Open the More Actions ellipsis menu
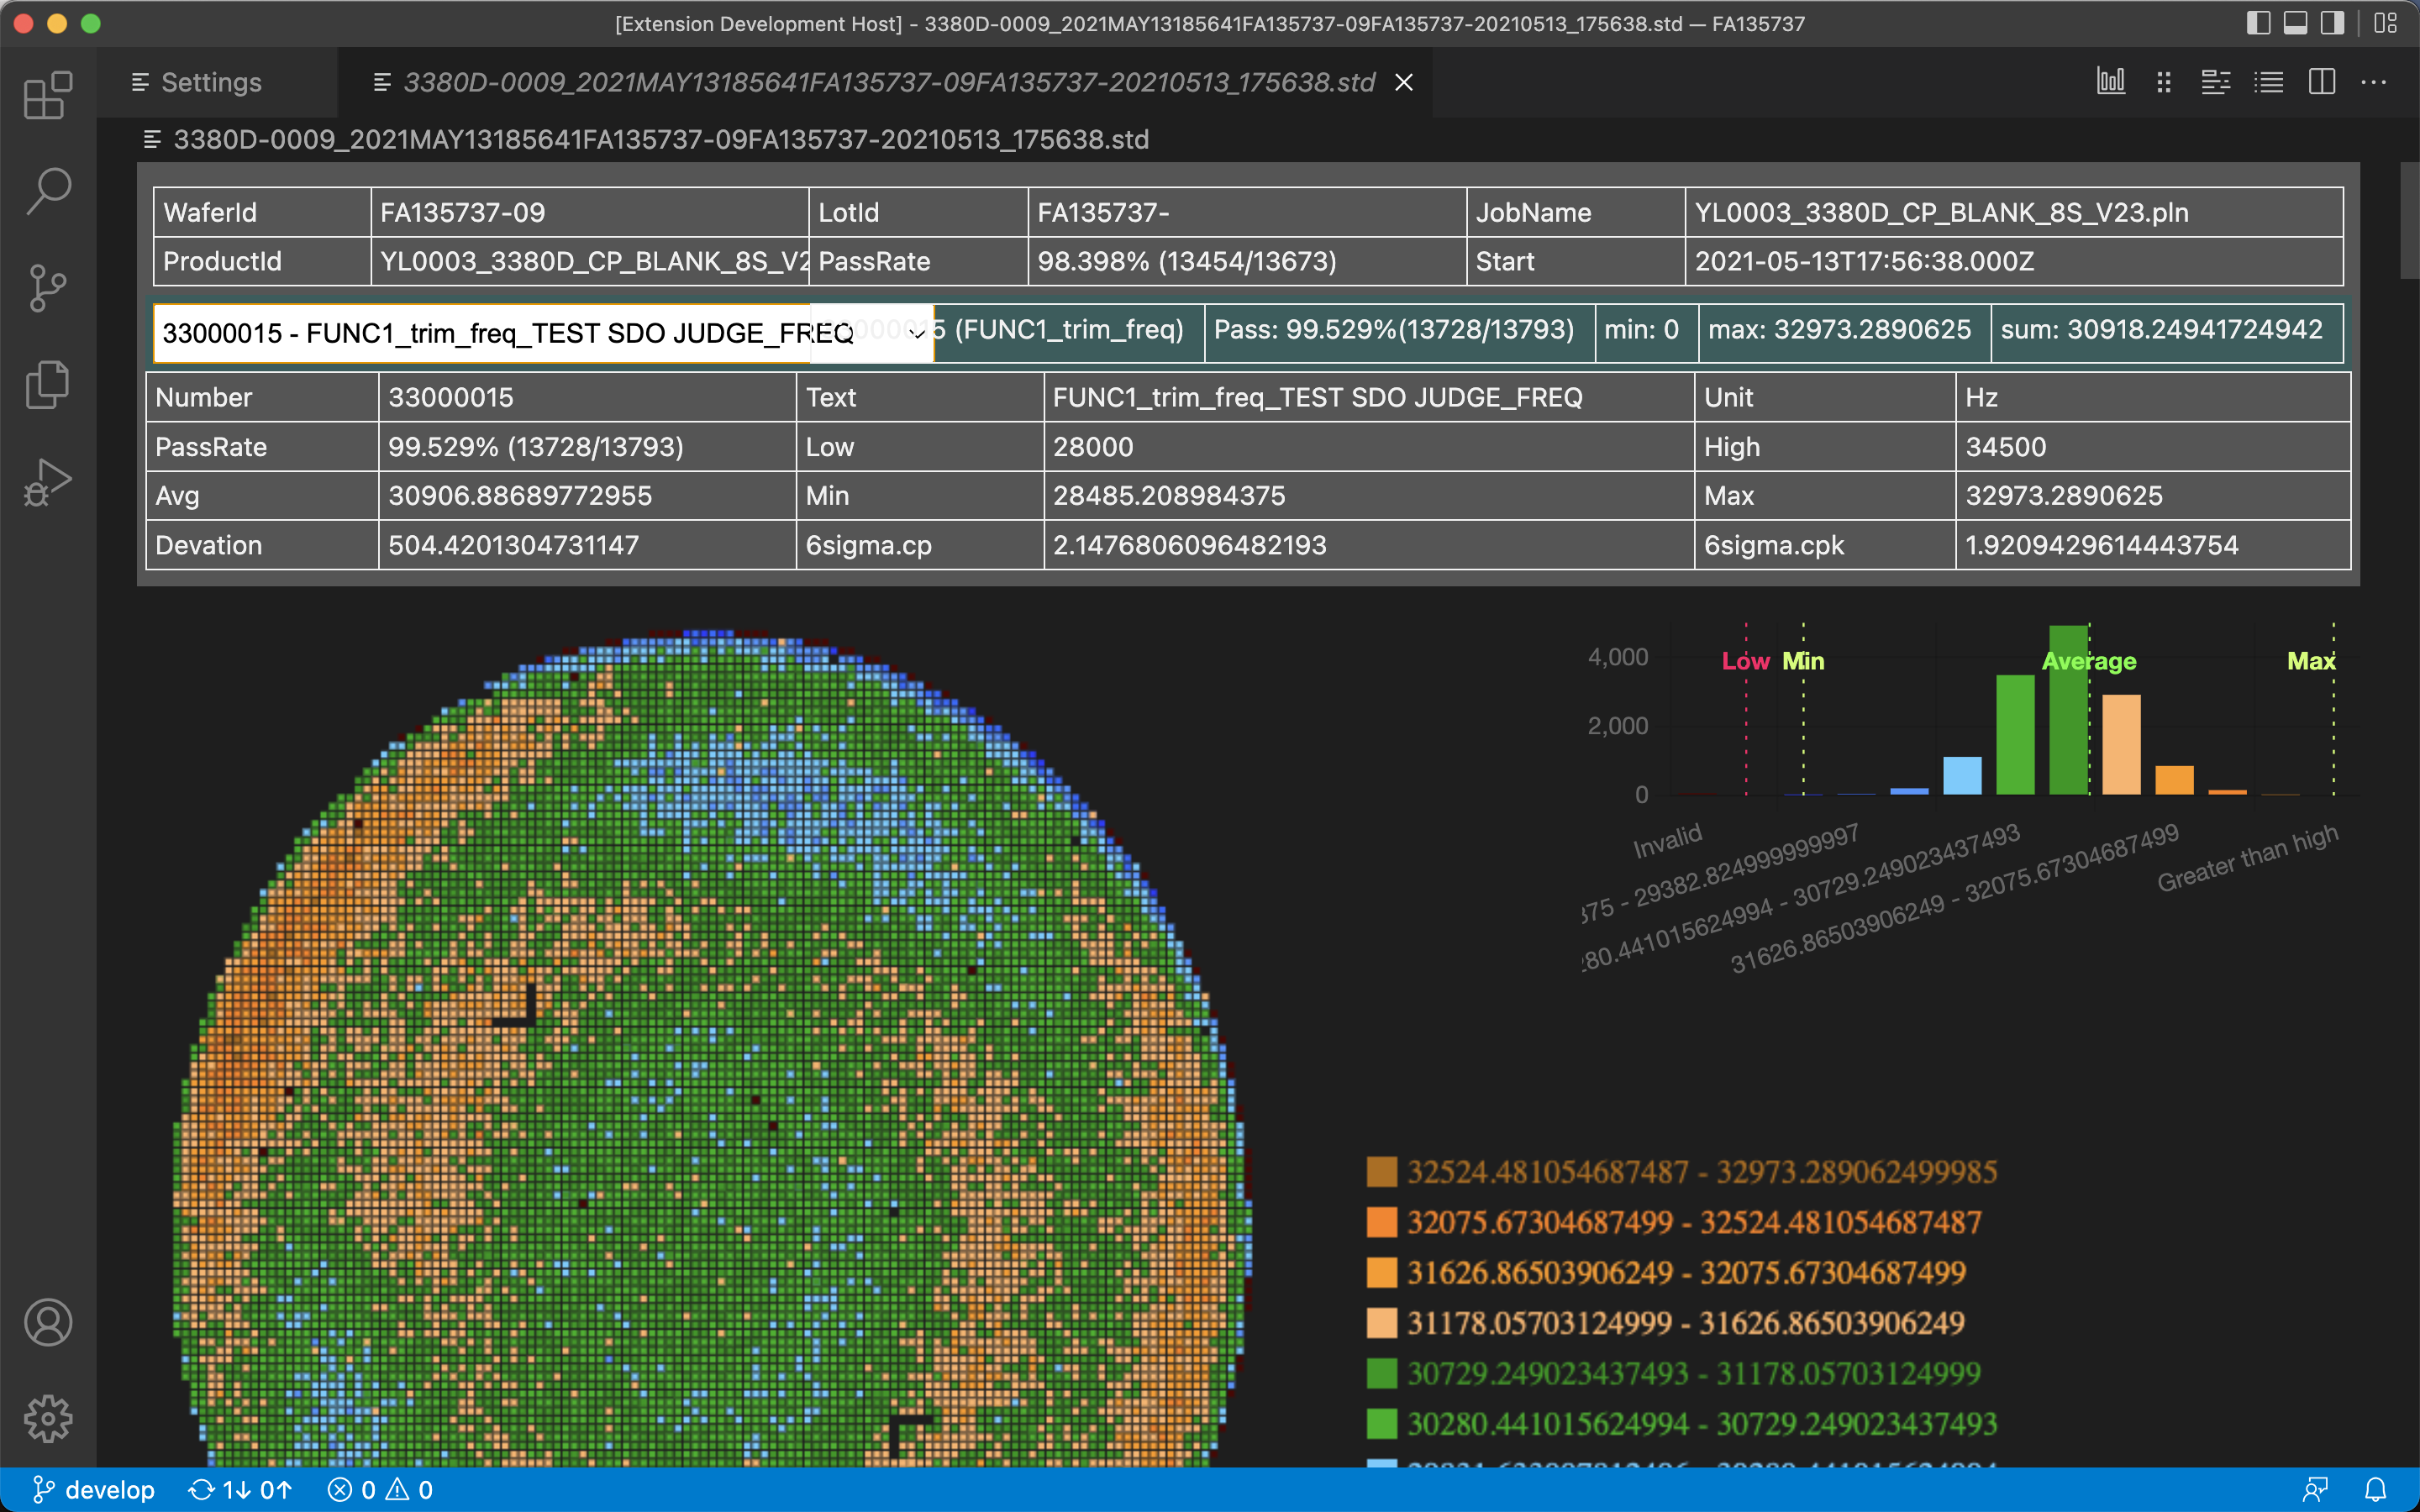Screen dimensions: 2420x1512 click(2373, 82)
